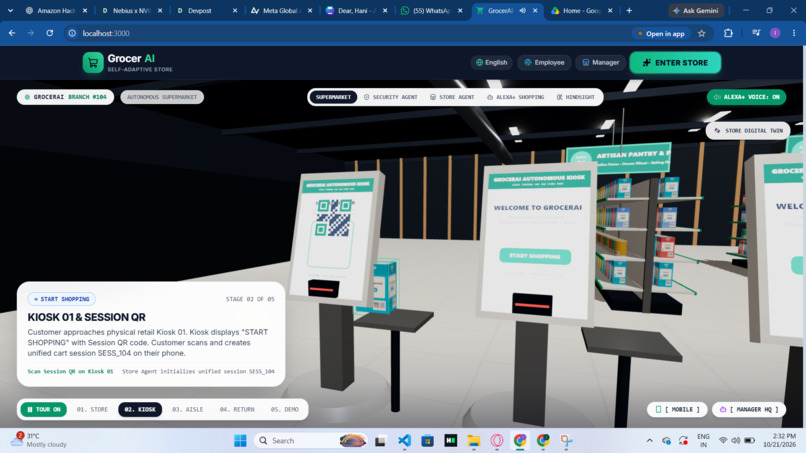Image resolution: width=806 pixels, height=453 pixels.
Task: Click the ENTER STORE button
Action: click(x=675, y=63)
